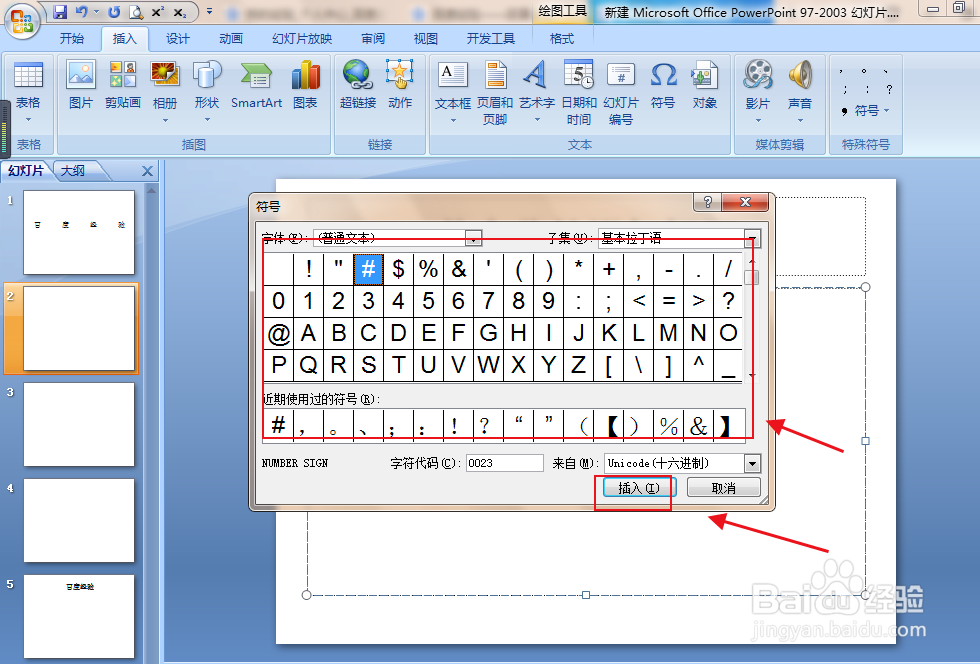This screenshot has height=664, width=980.
Task: Apply superscript from quick access toolbar
Action: [x=158, y=12]
